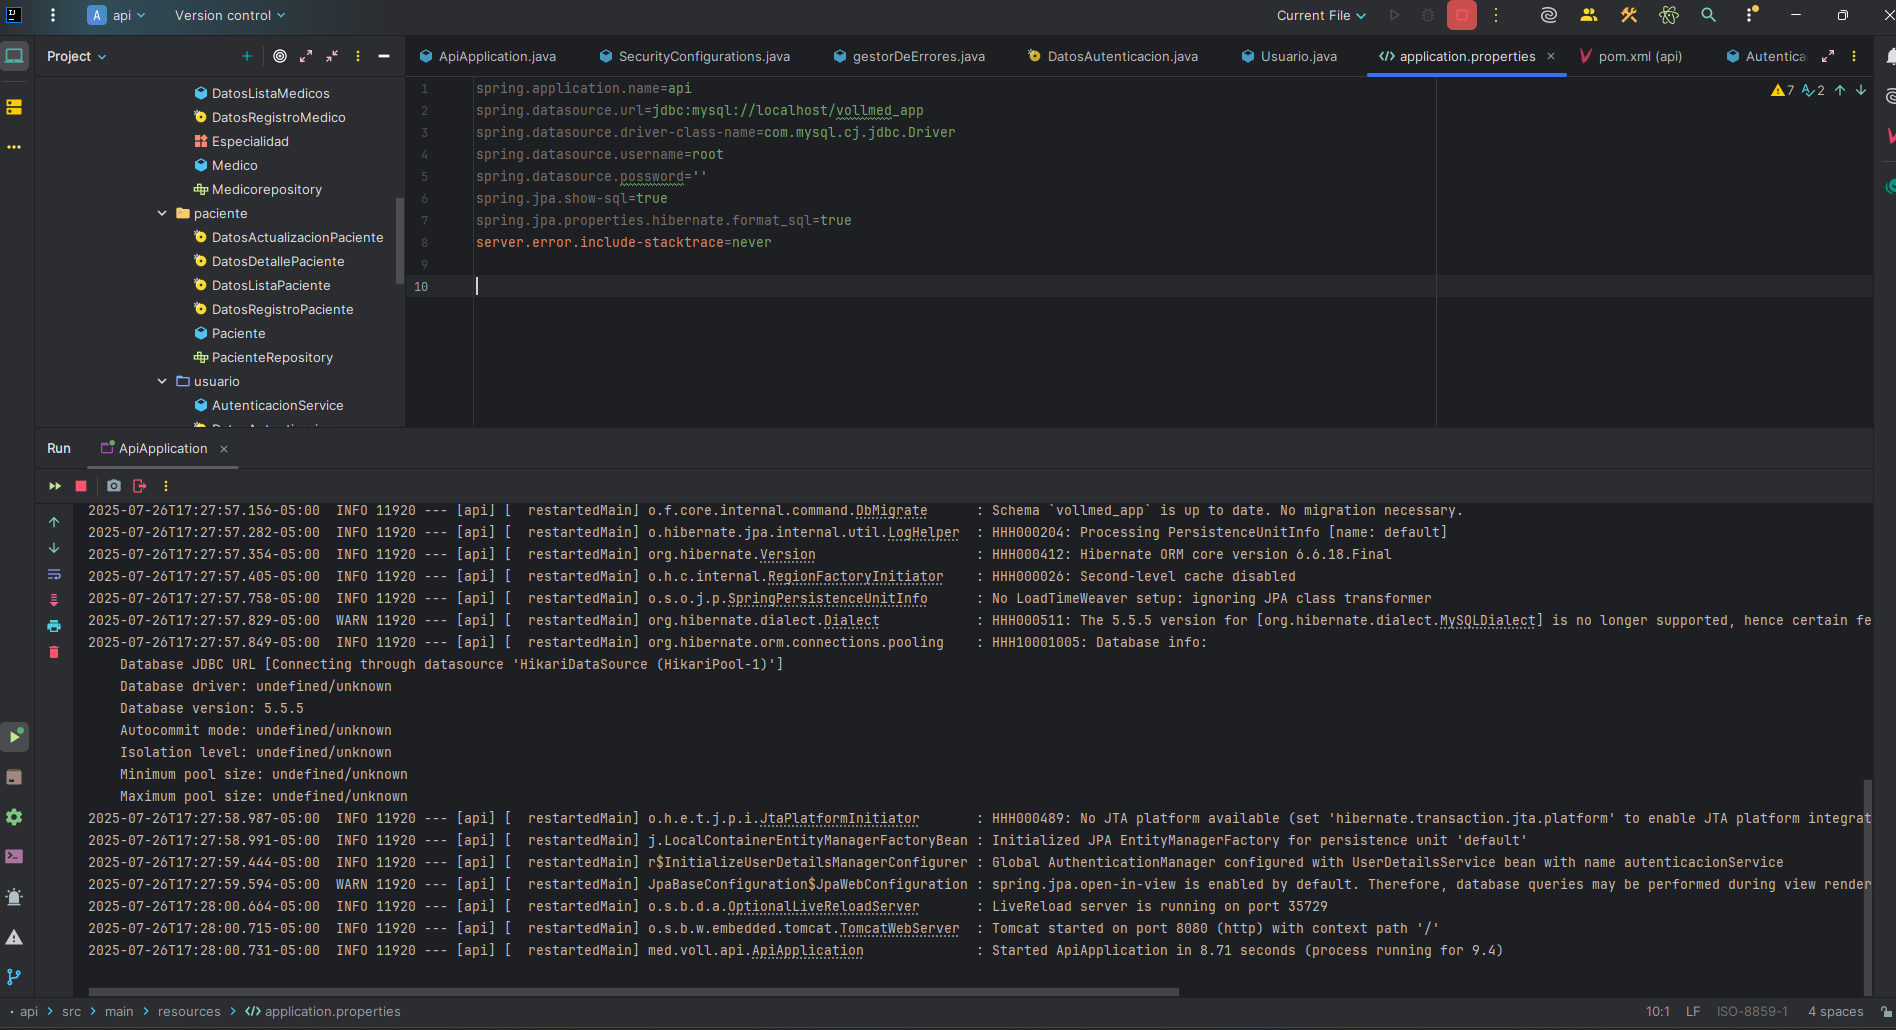1896x1030 pixels.
Task: Clear all console output trash icon
Action: (54, 652)
